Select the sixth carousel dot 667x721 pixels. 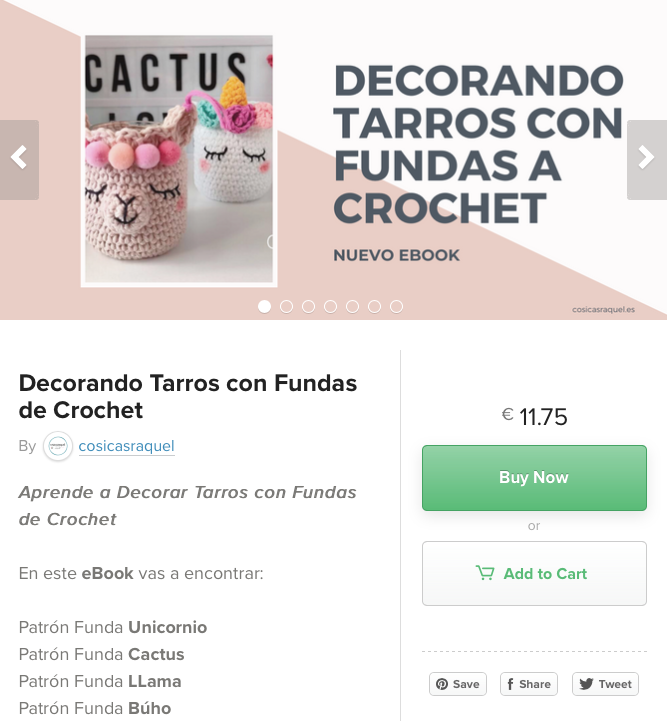click(x=375, y=307)
